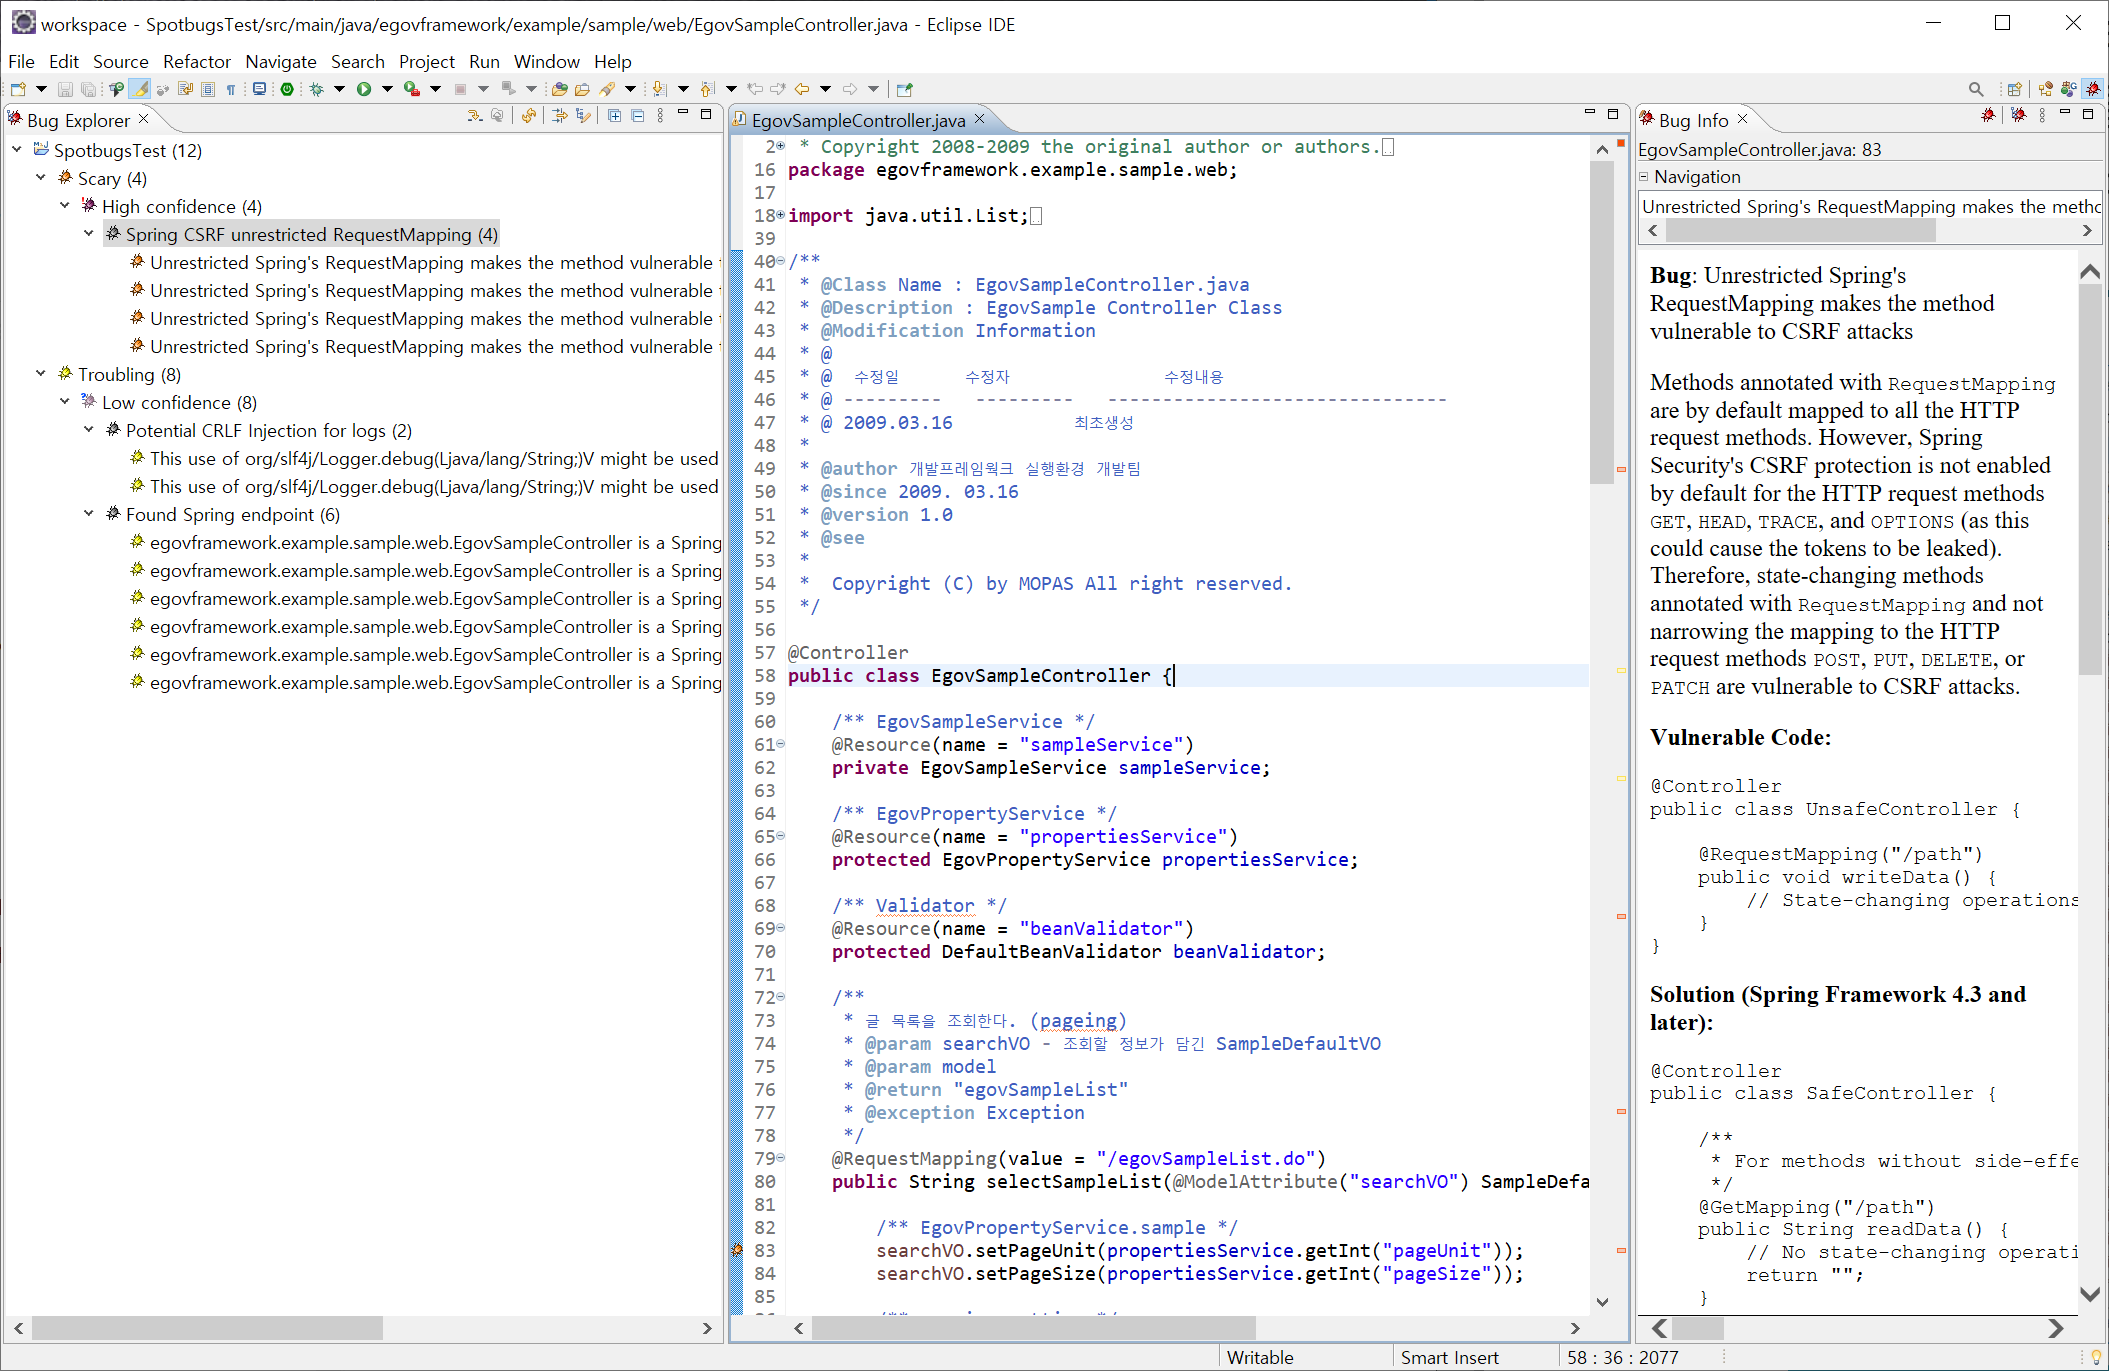The image size is (2109, 1371).
Task: Open the SpotBugs perspective button
Action: pos(2092,89)
